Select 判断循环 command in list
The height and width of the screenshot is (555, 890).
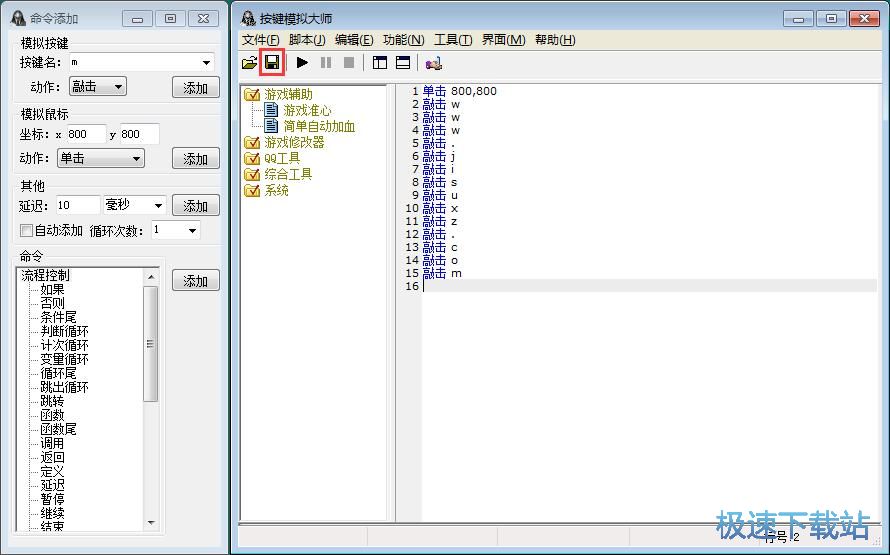(x=64, y=331)
